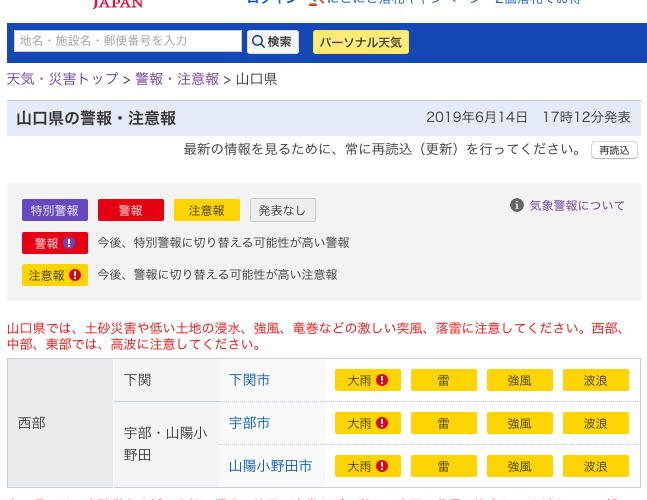Click 大雨 advisory badge for 山陽小野田市
Screen dimensions: 647x500
[x=367, y=466]
